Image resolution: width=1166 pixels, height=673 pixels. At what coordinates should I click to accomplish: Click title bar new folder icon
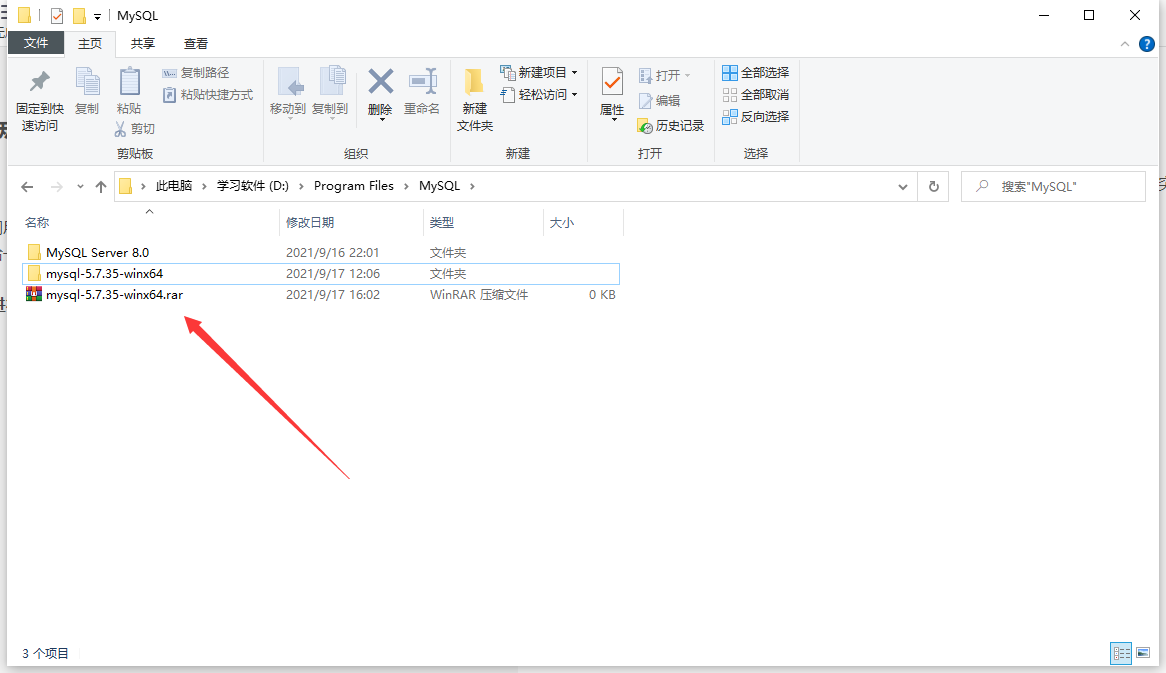pos(79,16)
